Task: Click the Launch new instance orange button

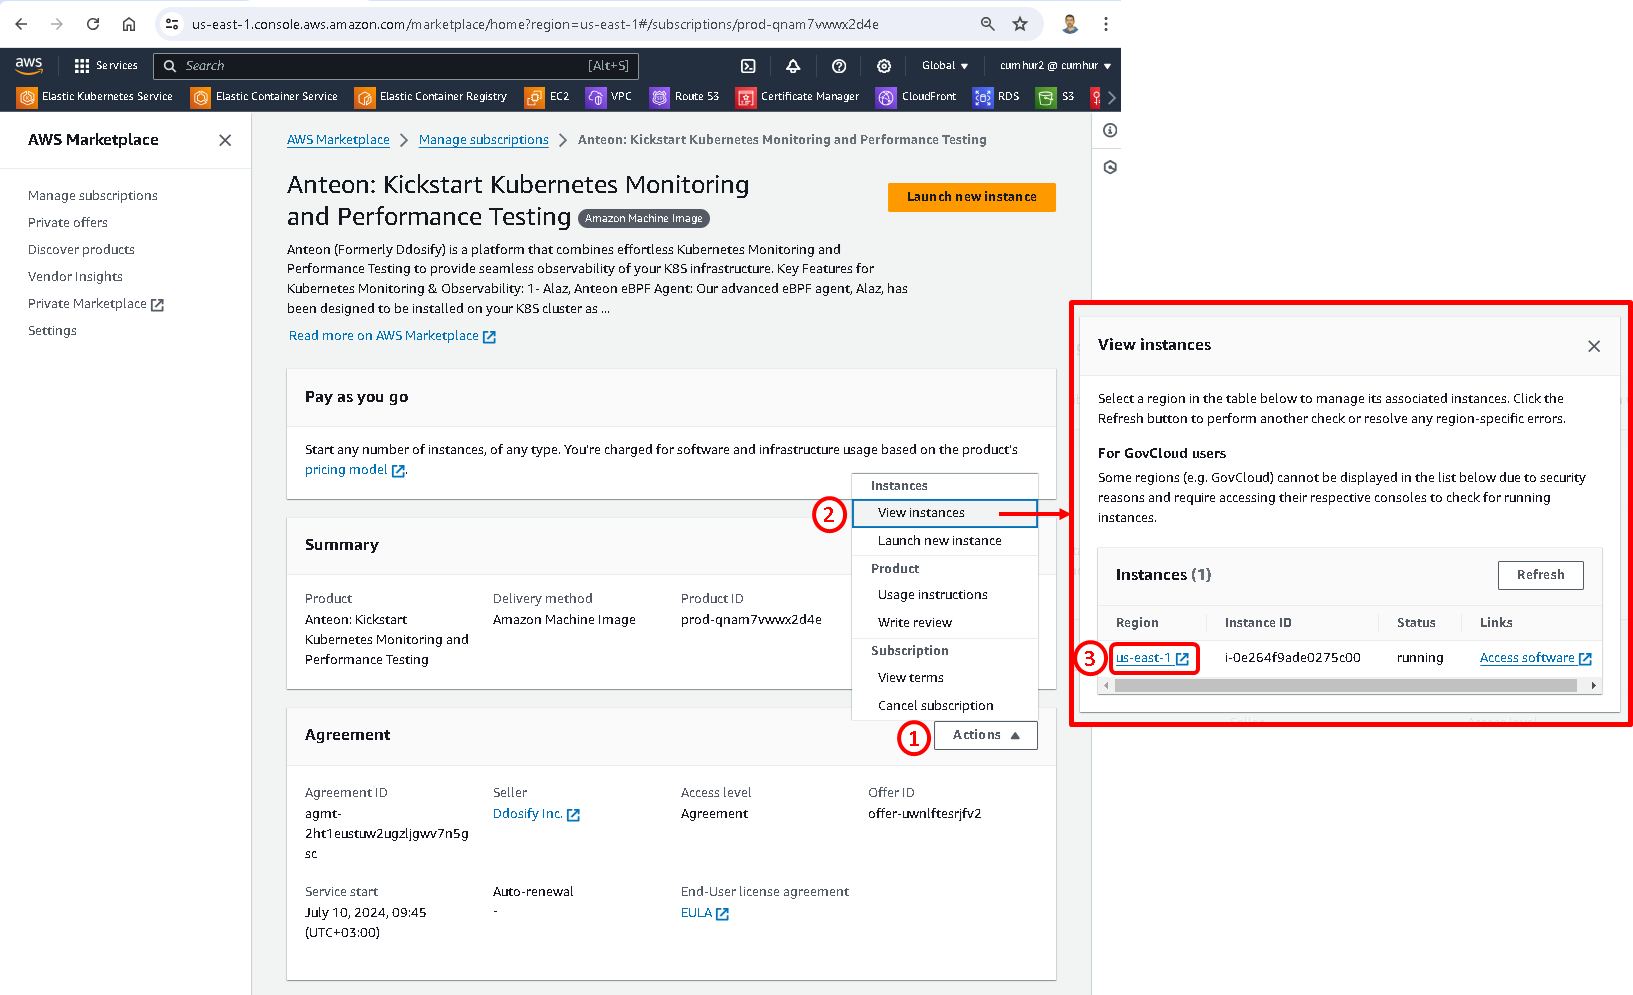Action: [971, 197]
